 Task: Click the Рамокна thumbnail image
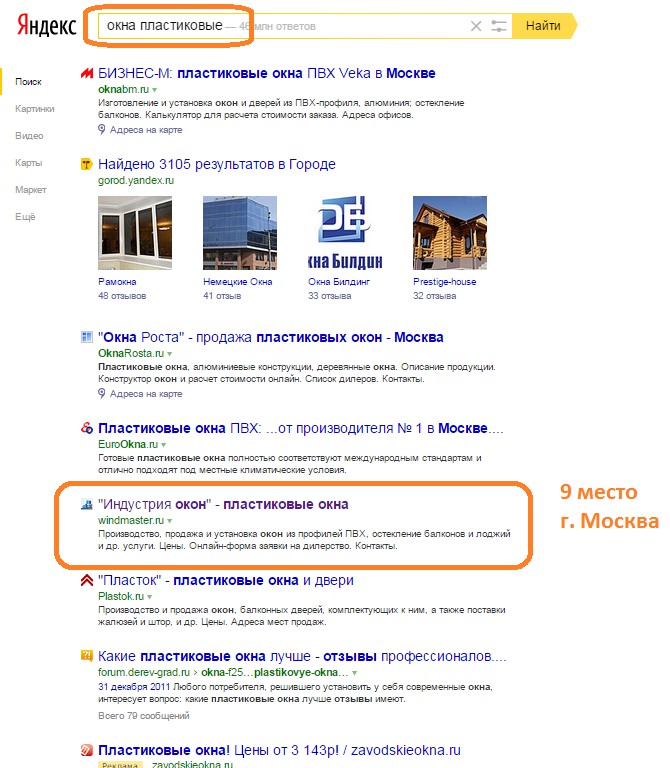135,233
